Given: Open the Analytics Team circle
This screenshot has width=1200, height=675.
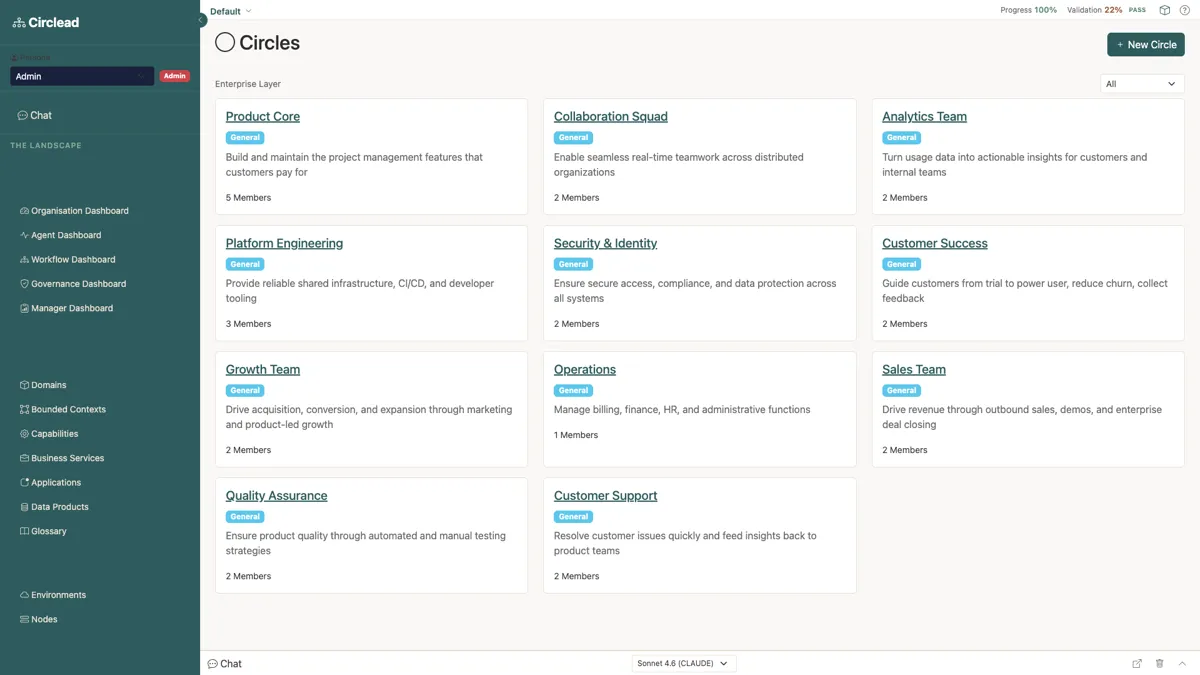Looking at the screenshot, I should click(x=924, y=116).
